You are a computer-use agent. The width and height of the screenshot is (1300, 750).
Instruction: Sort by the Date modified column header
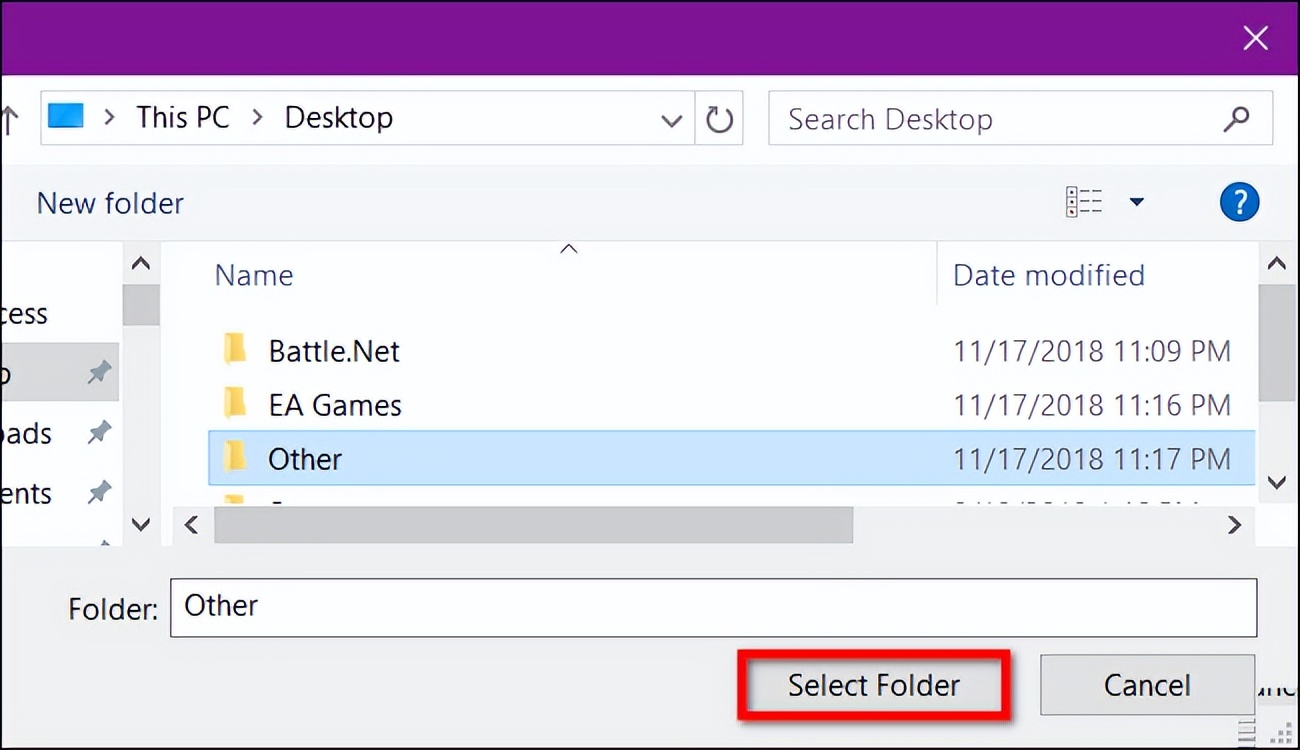click(x=1048, y=275)
